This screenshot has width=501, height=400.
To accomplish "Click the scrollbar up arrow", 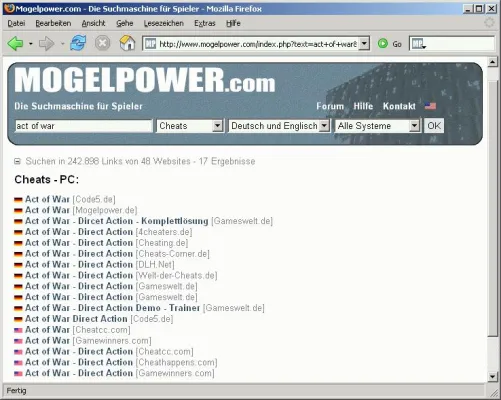I will tap(493, 62).
